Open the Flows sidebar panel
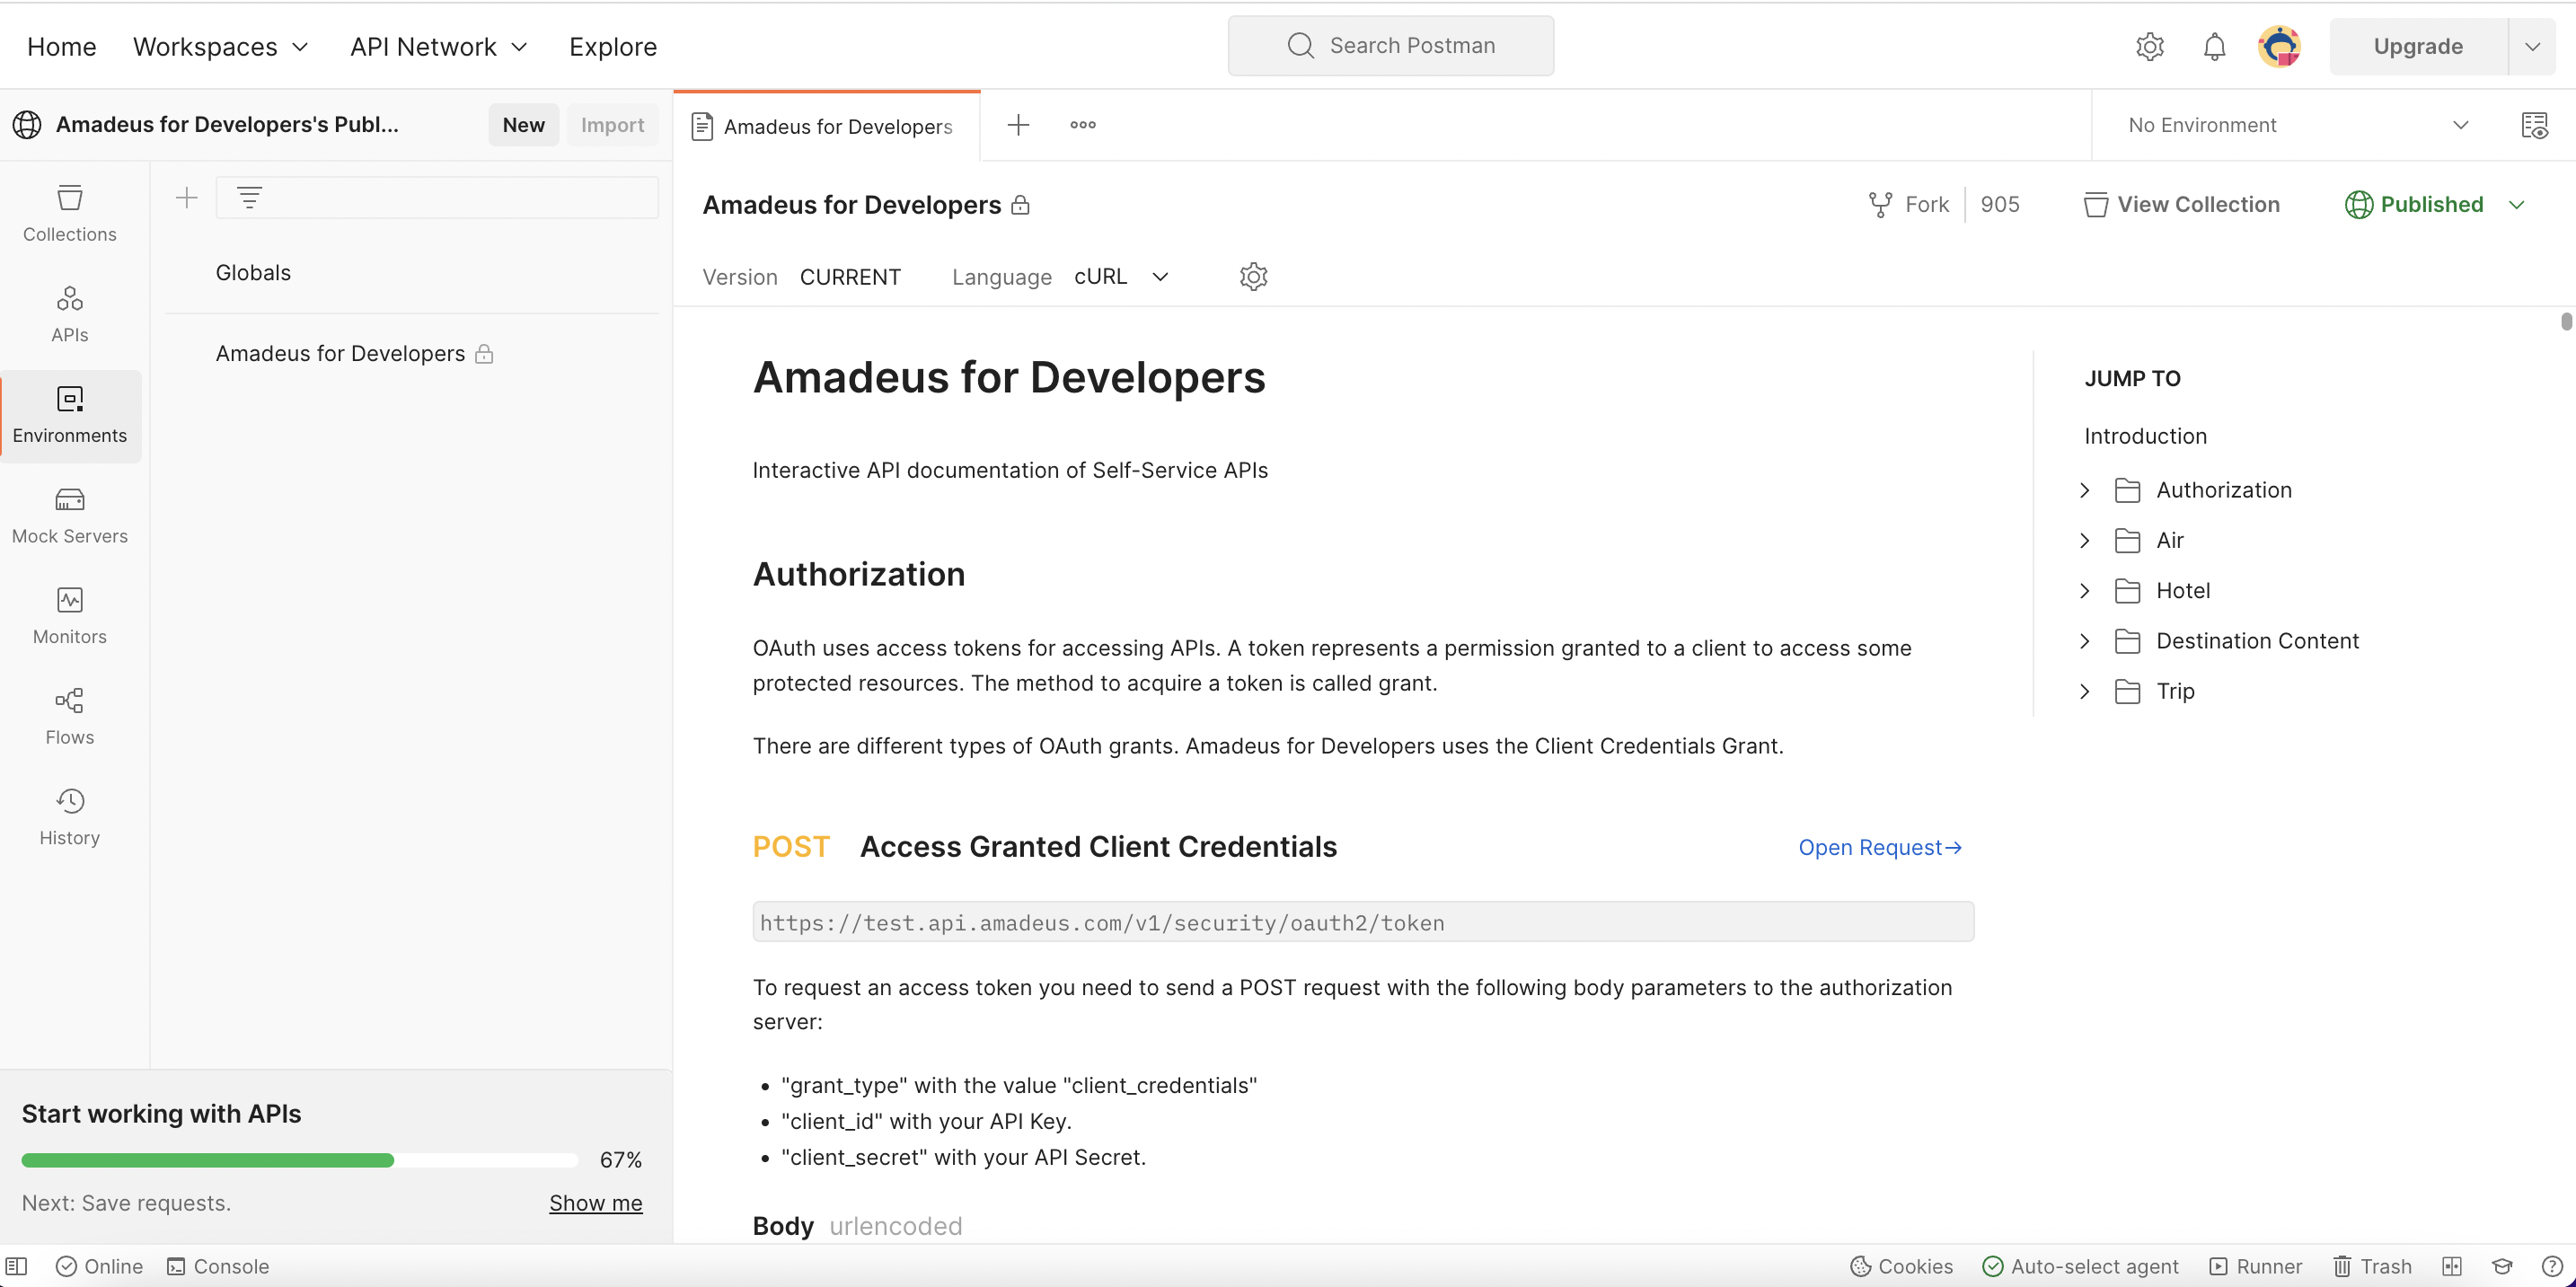Image resolution: width=2576 pixels, height=1287 pixels. tap(70, 717)
